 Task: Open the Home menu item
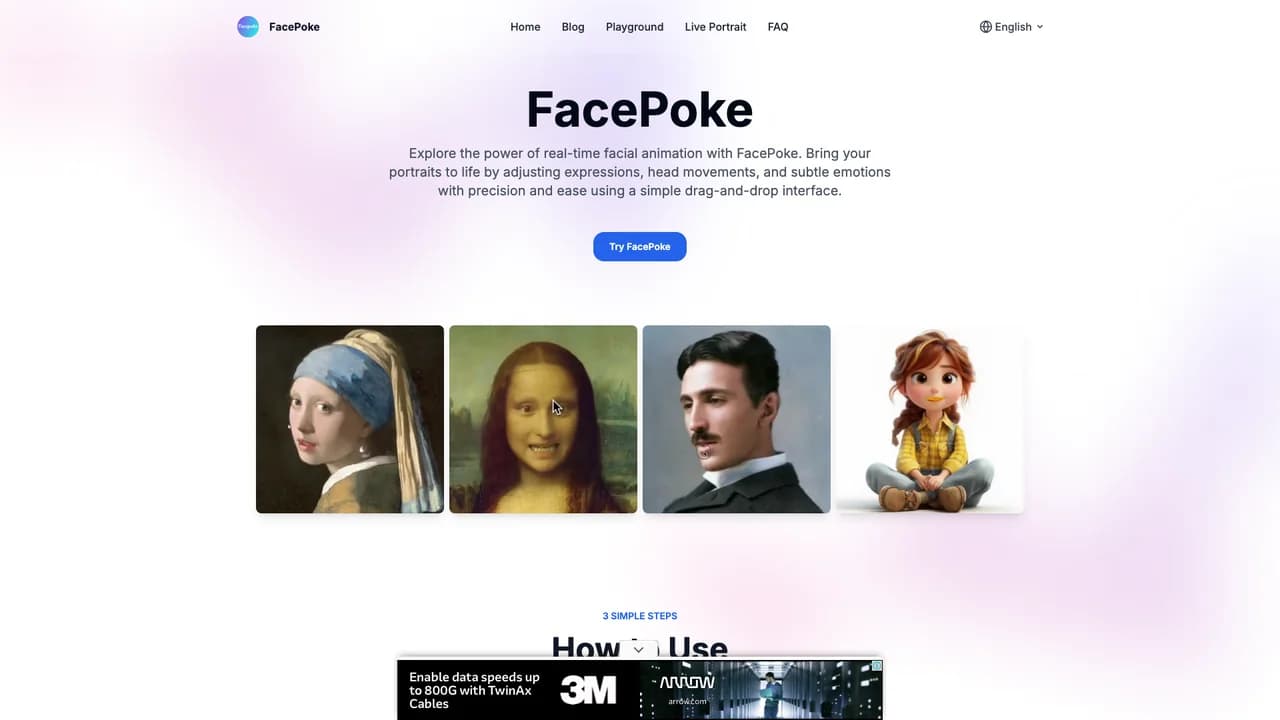point(525,27)
